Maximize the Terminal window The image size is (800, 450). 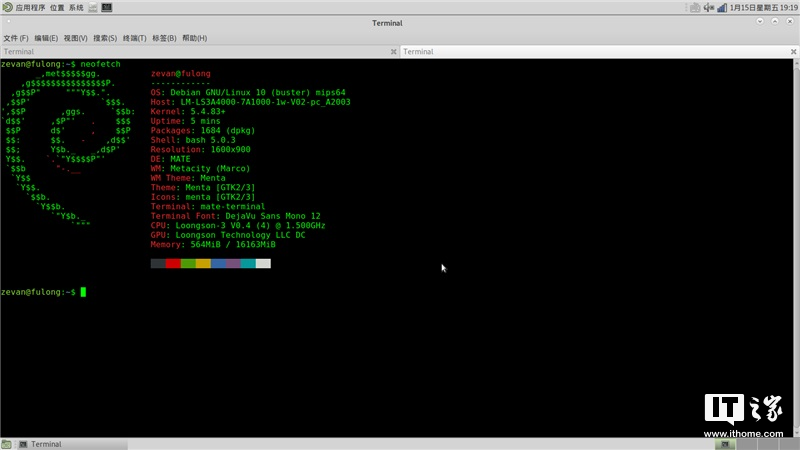775,21
